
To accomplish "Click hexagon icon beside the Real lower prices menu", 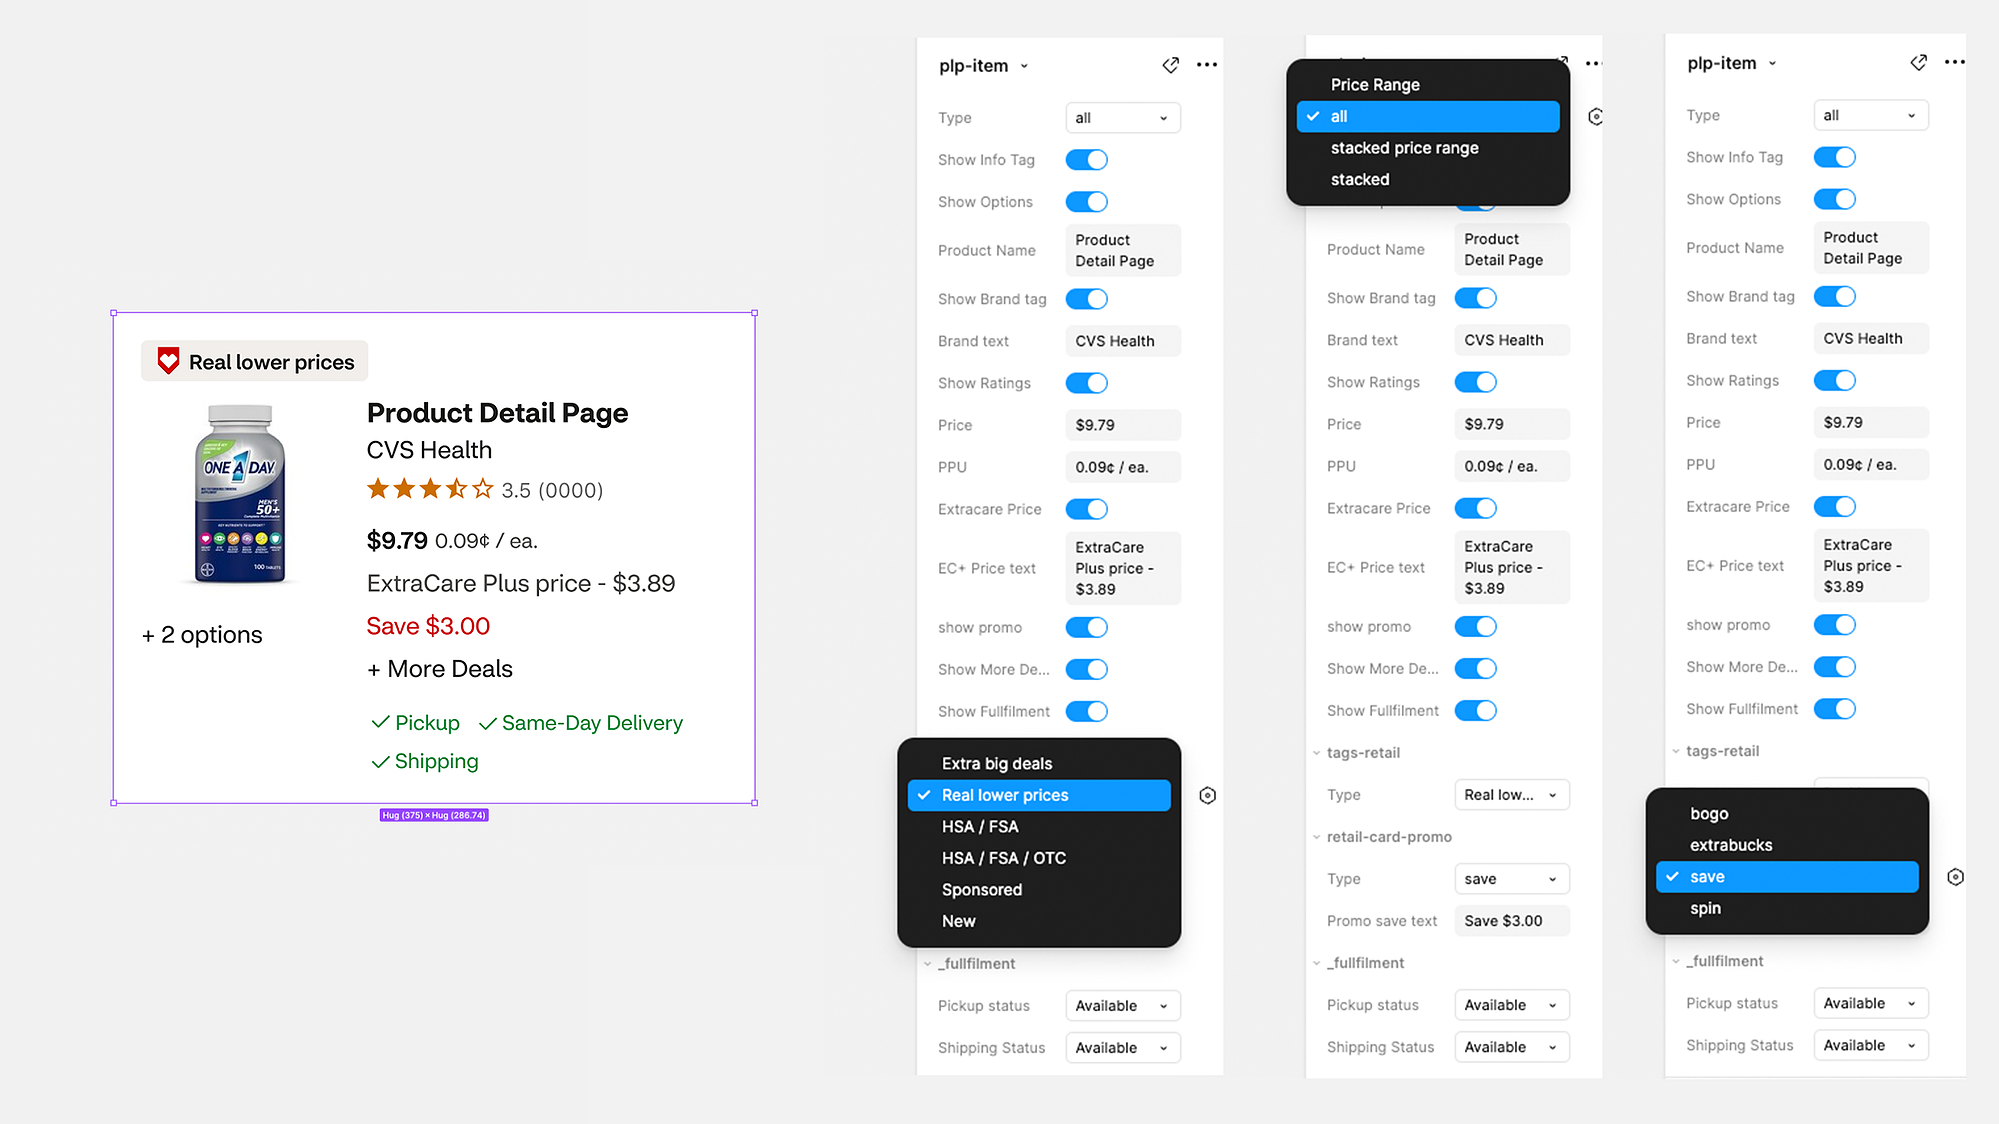I will [1208, 795].
